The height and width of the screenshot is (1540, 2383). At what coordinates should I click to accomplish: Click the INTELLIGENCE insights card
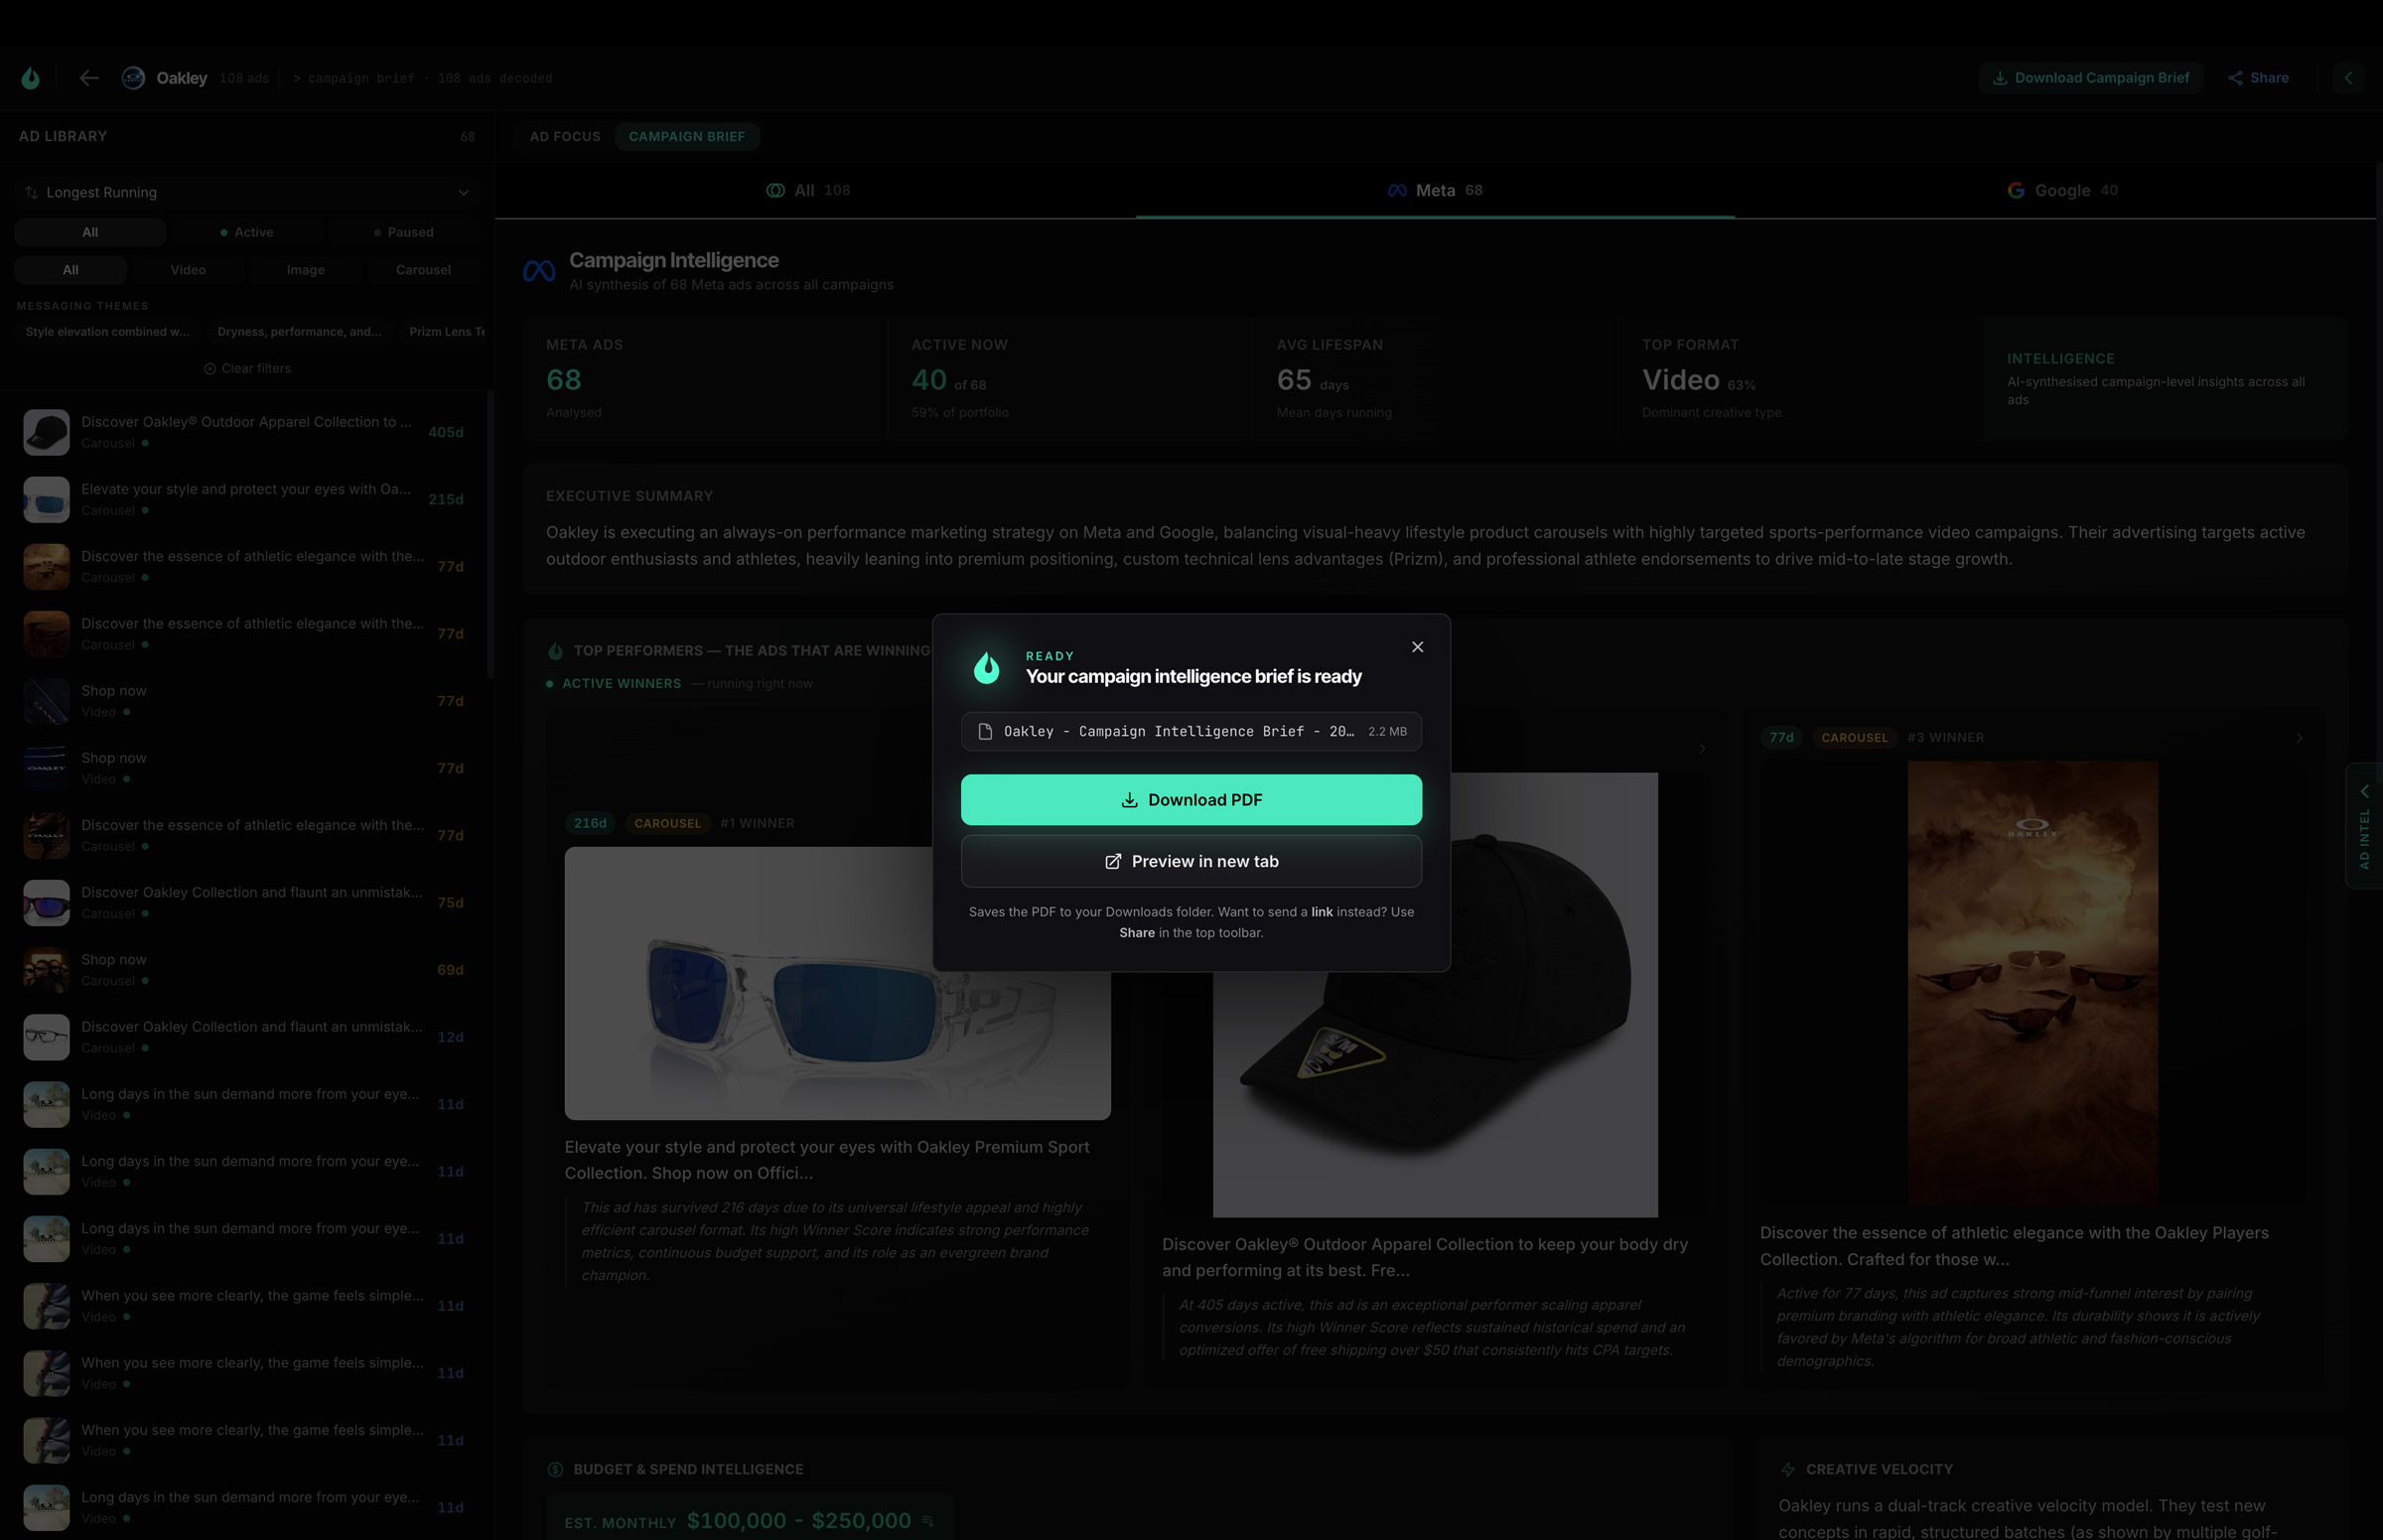pyautogui.click(x=2164, y=379)
